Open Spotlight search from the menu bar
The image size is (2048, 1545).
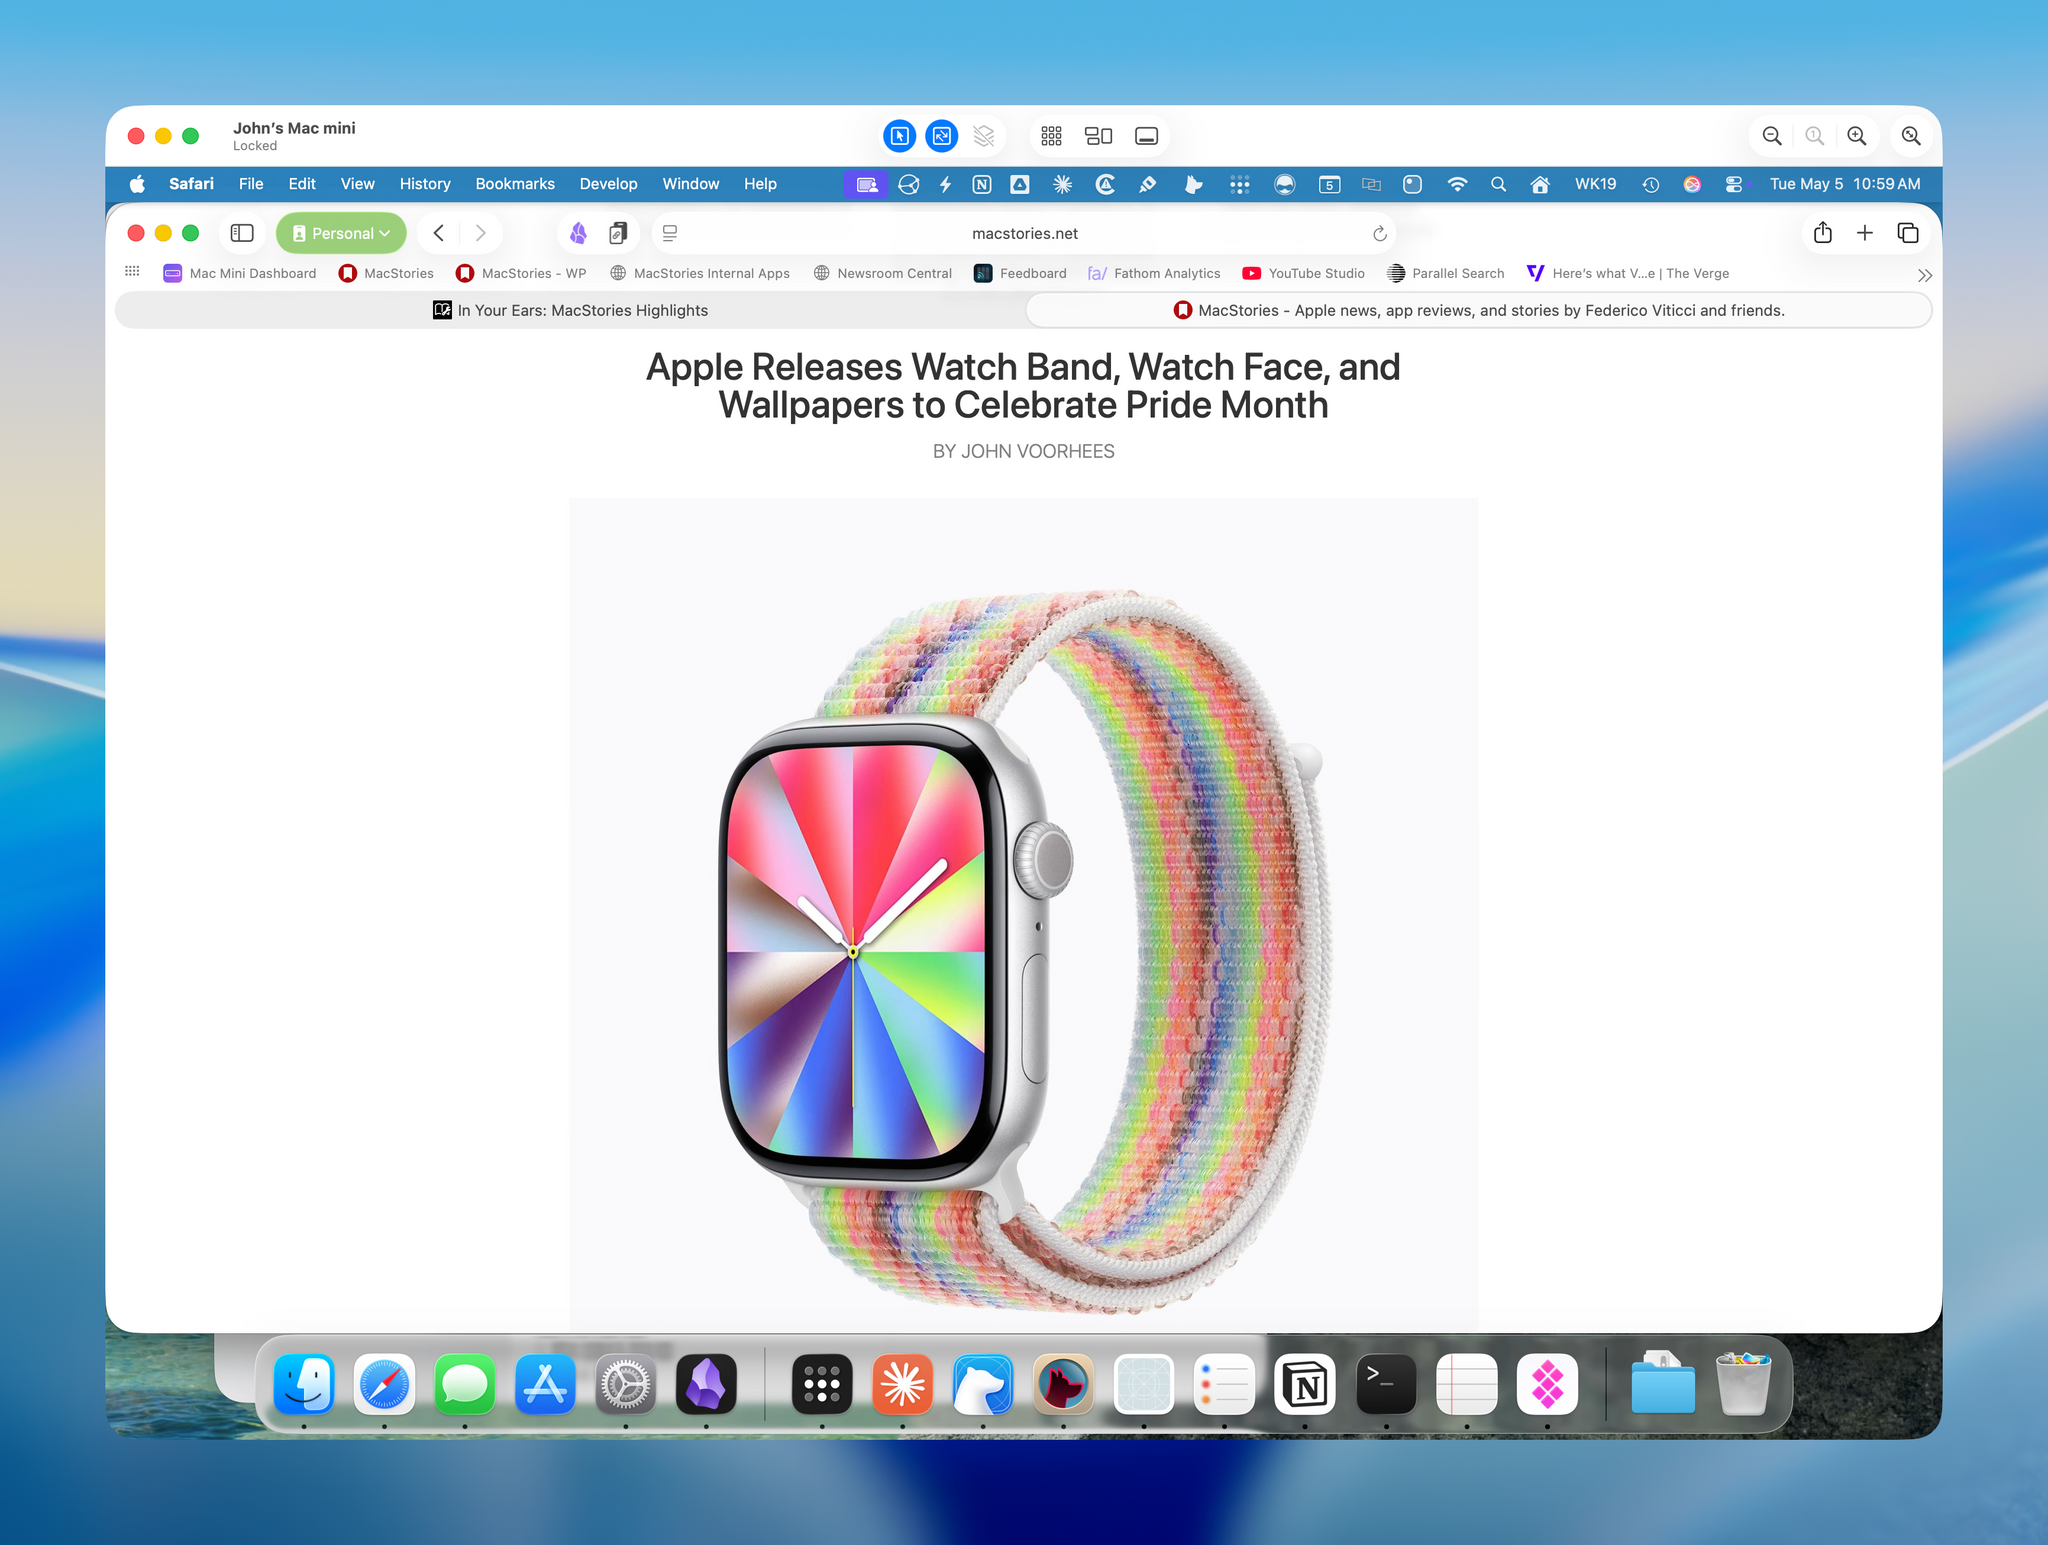[x=1498, y=184]
